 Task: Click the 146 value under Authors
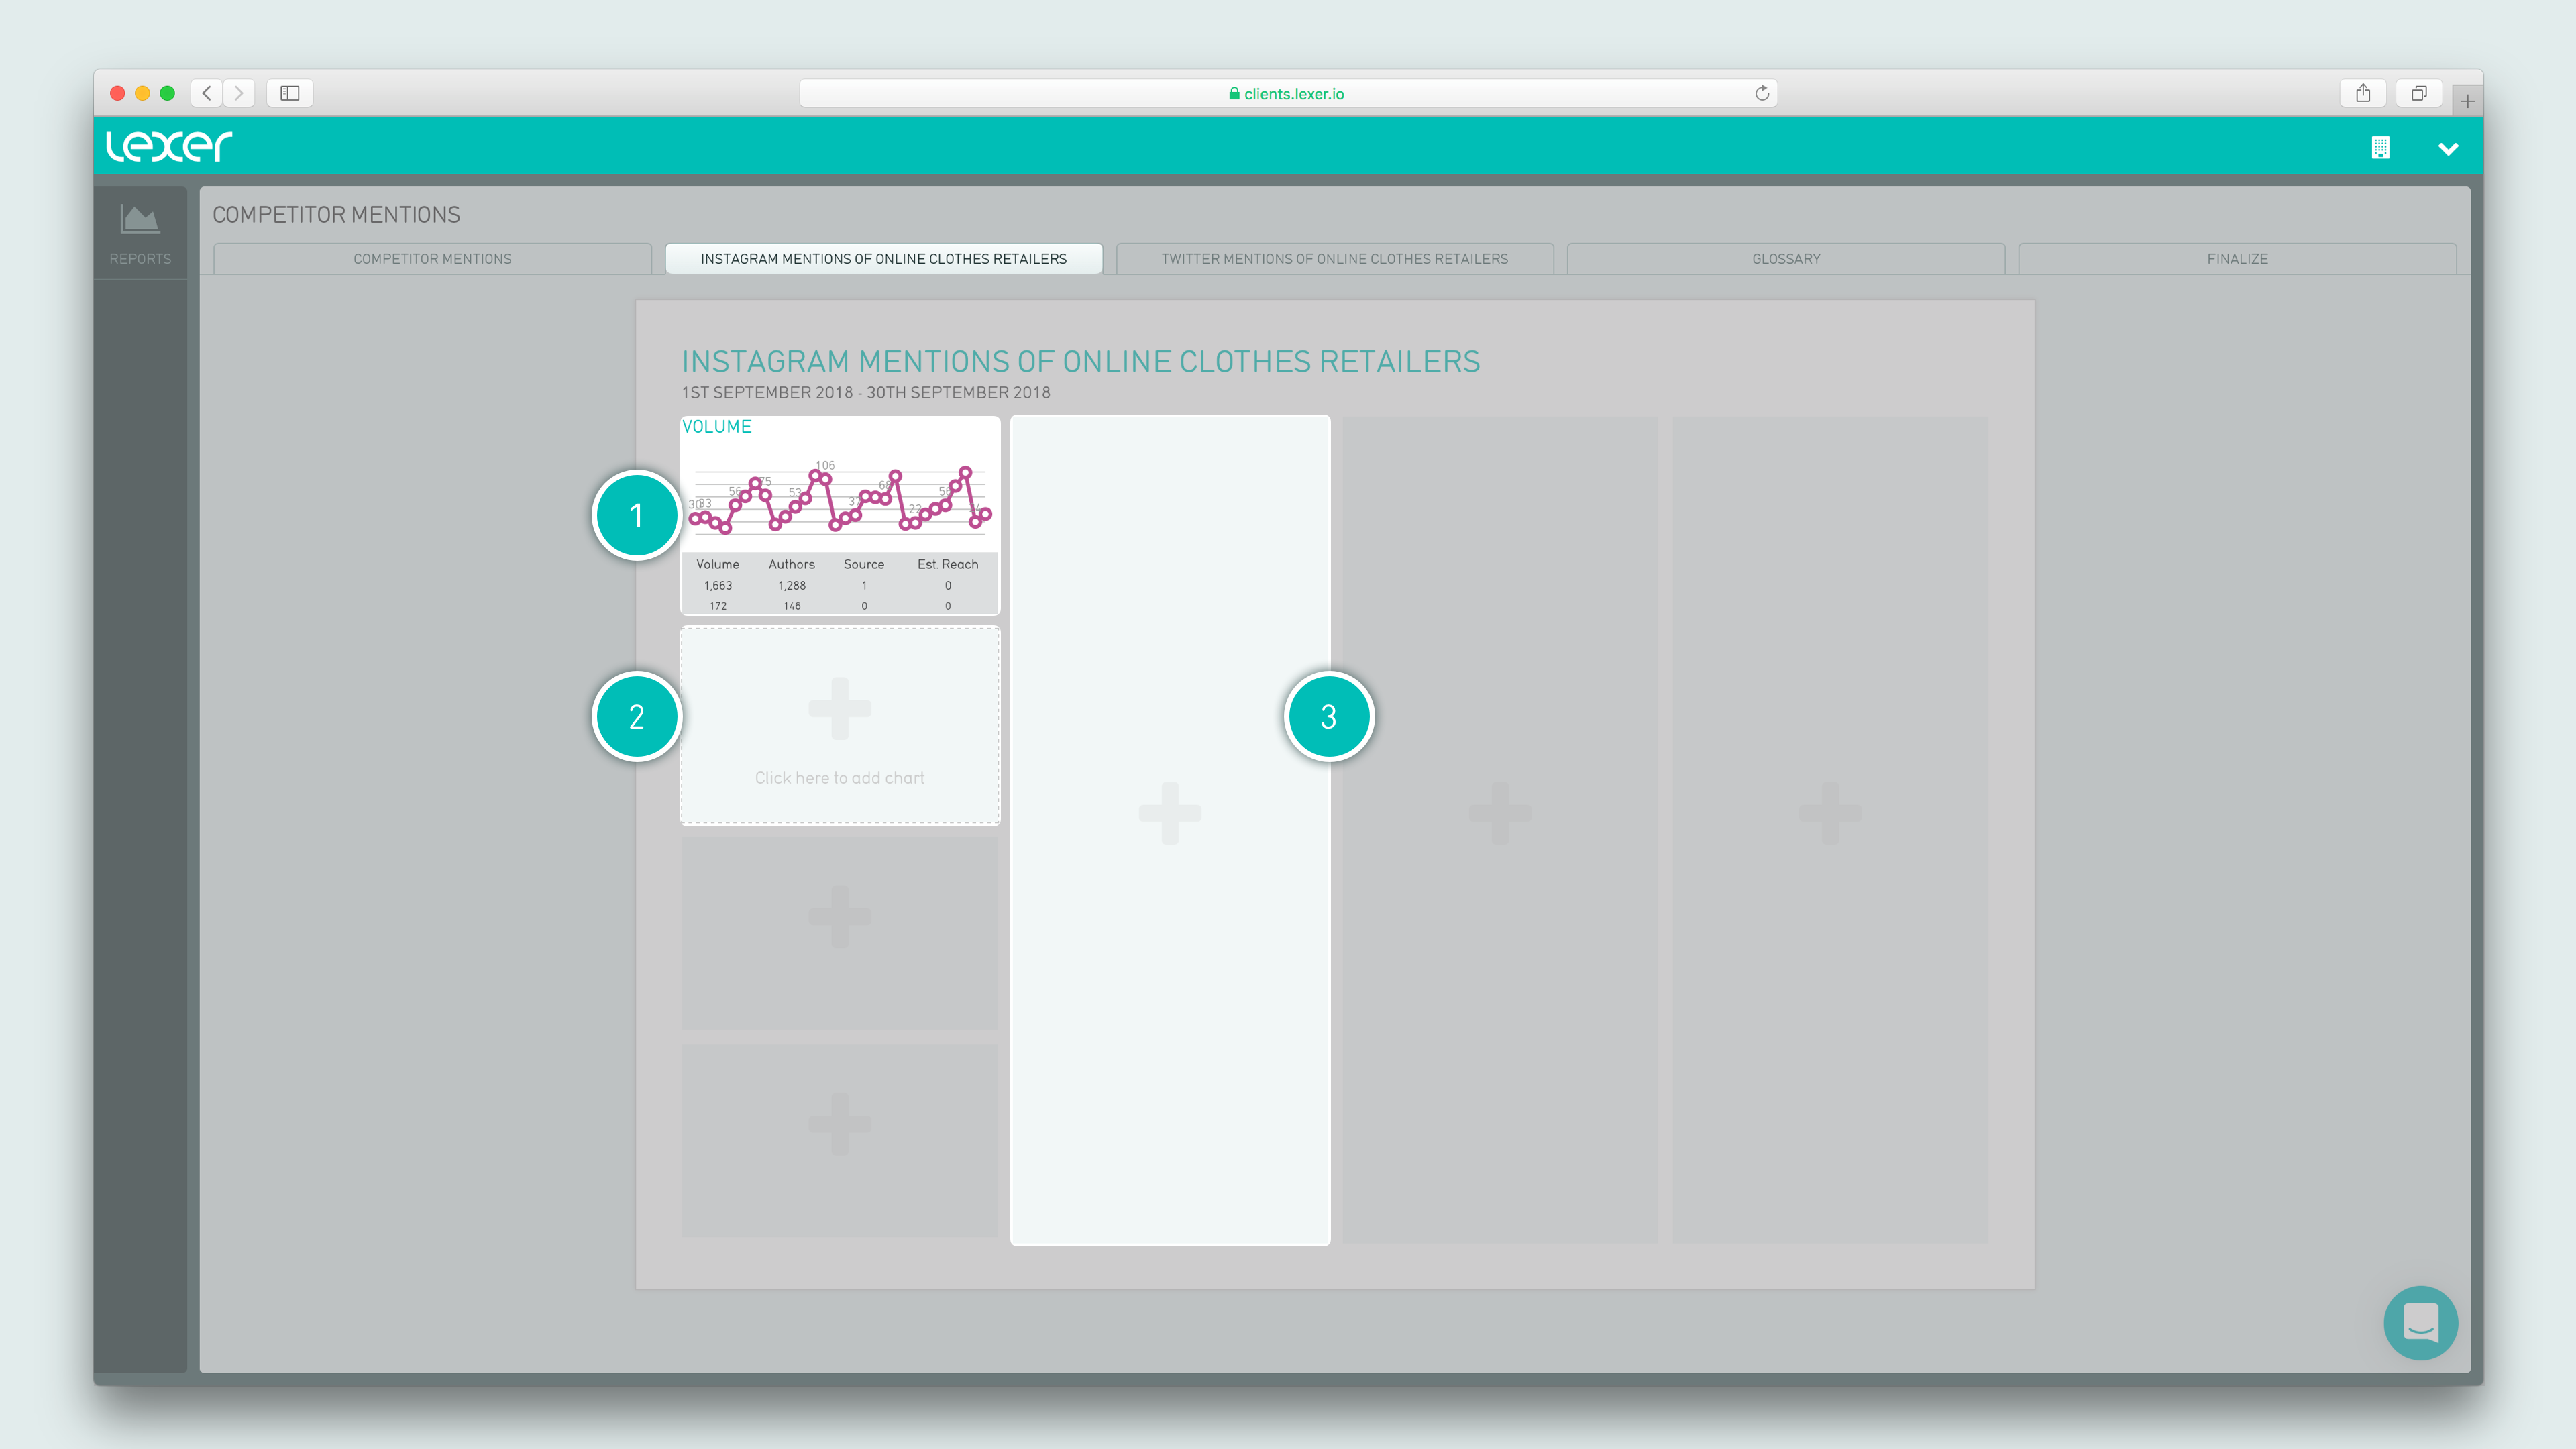coord(792,606)
